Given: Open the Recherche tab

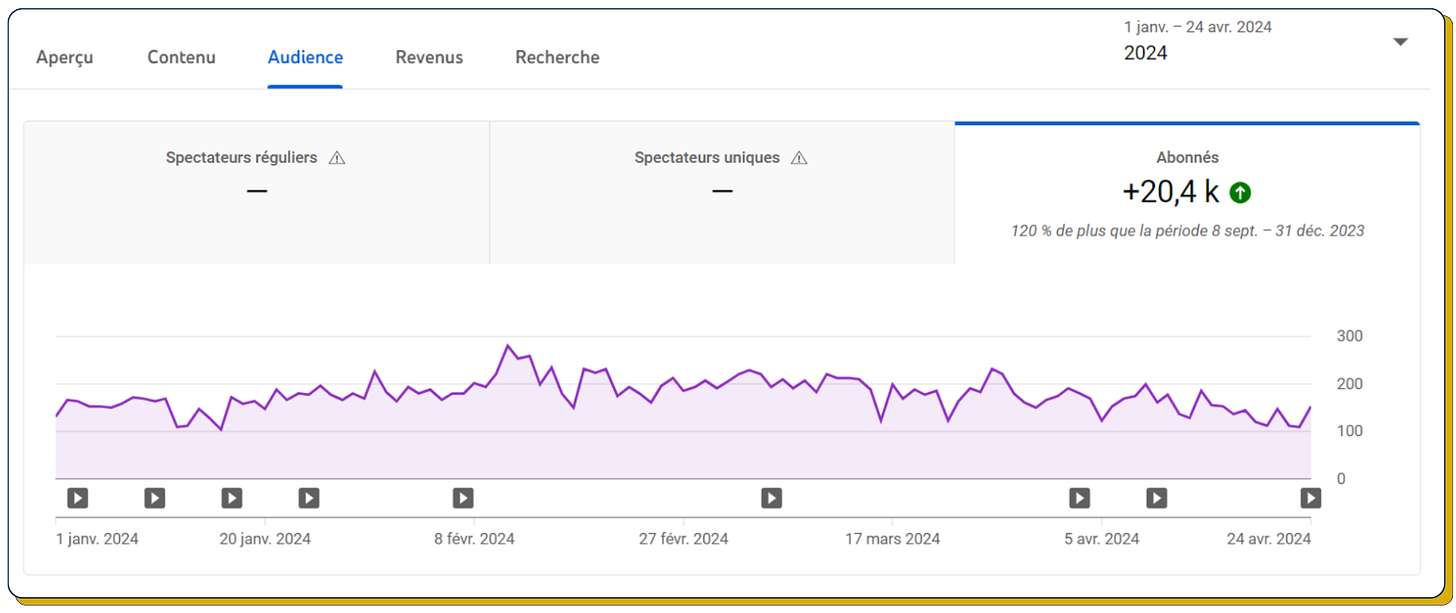Looking at the screenshot, I should point(557,57).
